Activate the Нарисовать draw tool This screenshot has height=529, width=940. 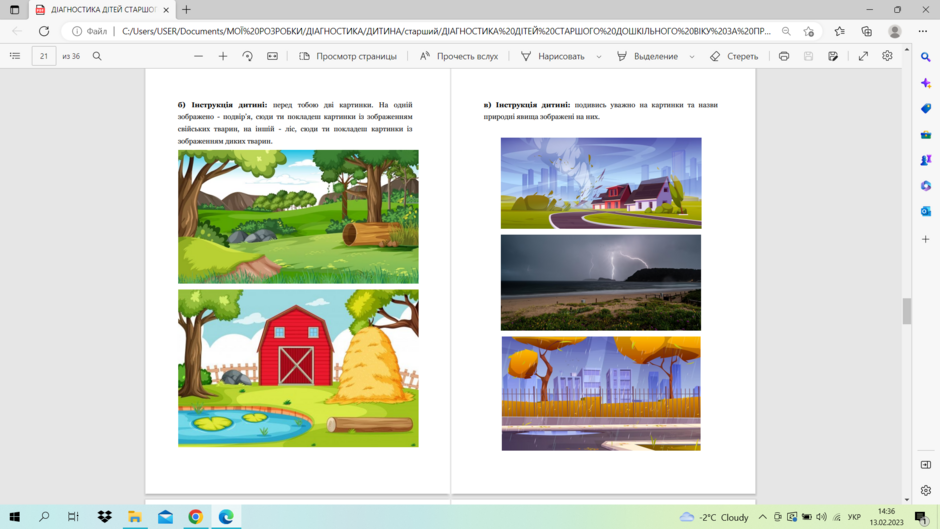tap(553, 56)
